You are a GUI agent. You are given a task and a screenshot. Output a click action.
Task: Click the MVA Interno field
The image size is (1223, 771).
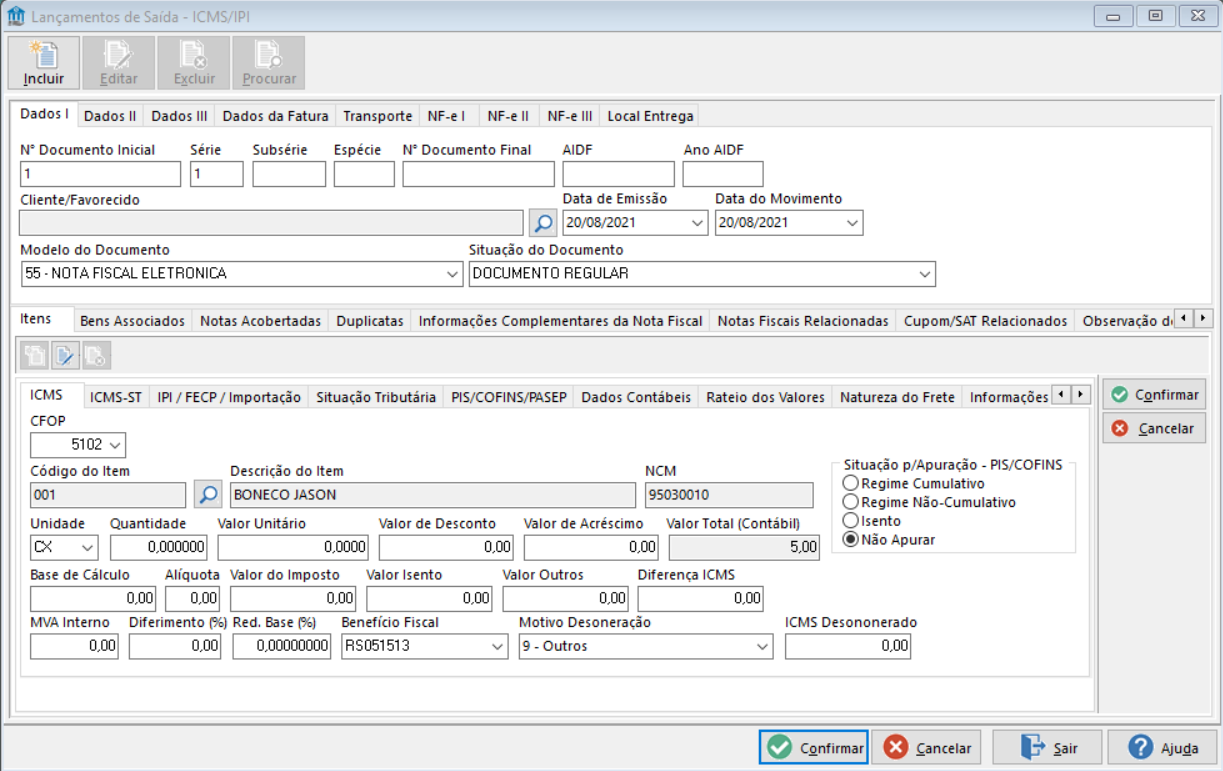coord(74,646)
